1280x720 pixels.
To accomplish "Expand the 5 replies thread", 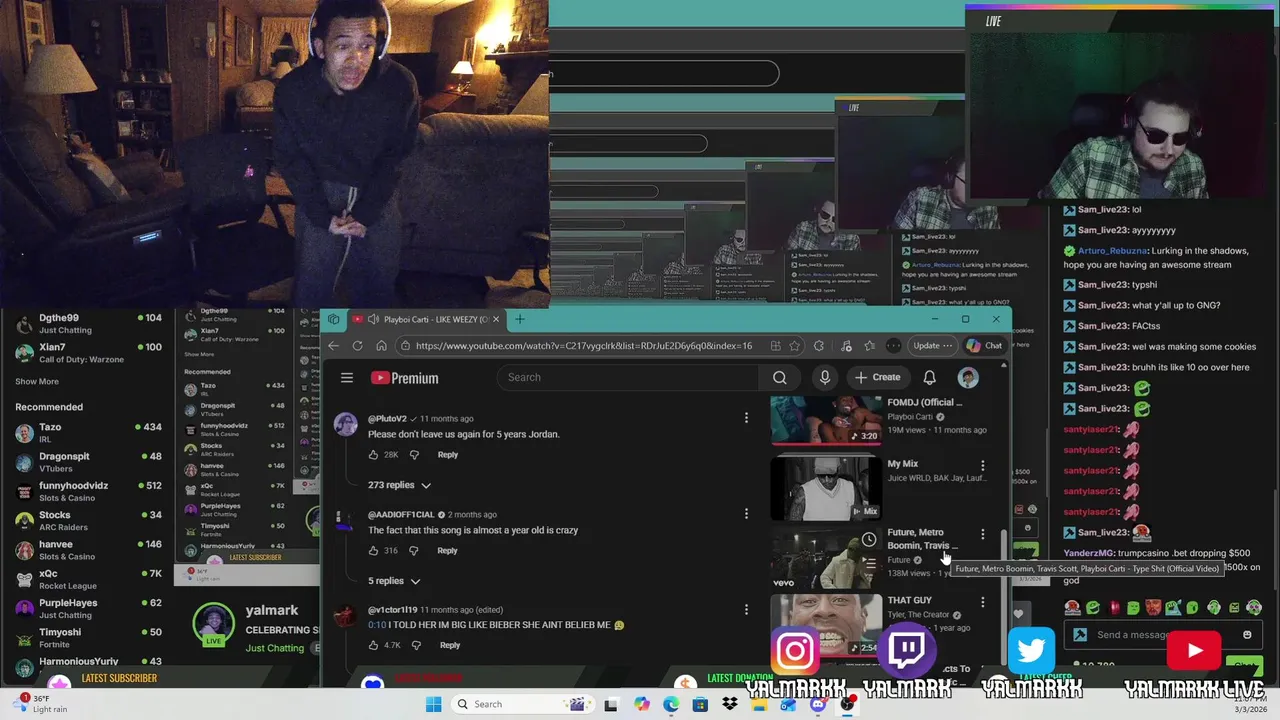I will point(394,581).
